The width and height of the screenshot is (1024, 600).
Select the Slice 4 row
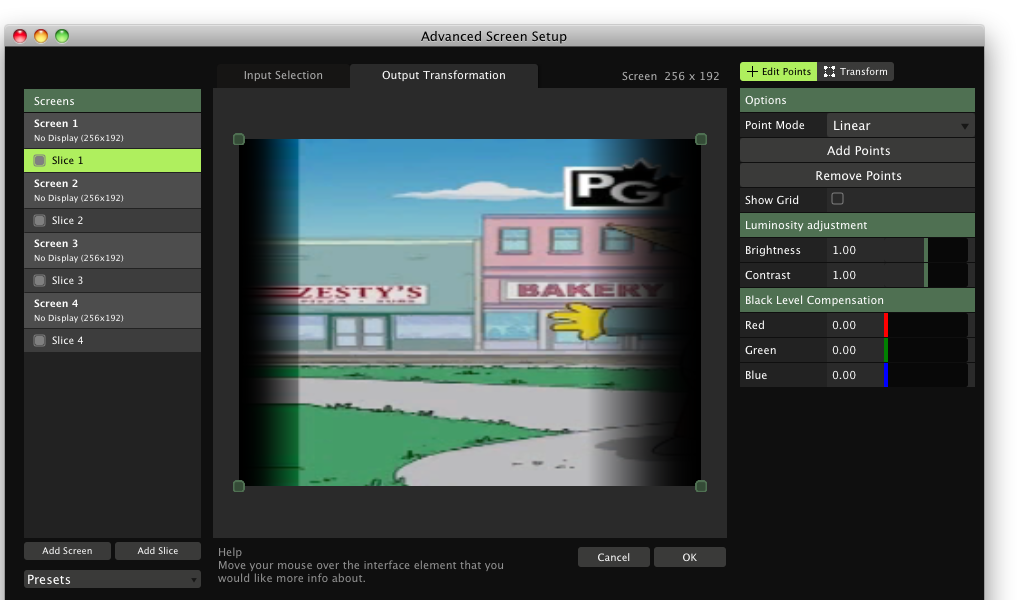click(112, 341)
